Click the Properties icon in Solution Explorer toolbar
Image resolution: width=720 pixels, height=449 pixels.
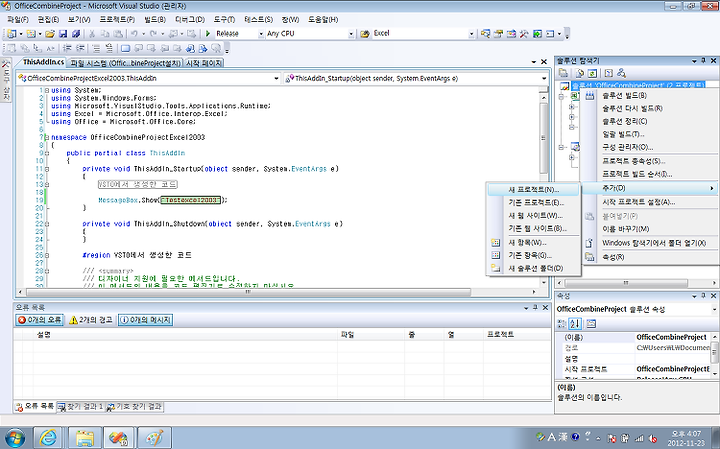[x=563, y=73]
